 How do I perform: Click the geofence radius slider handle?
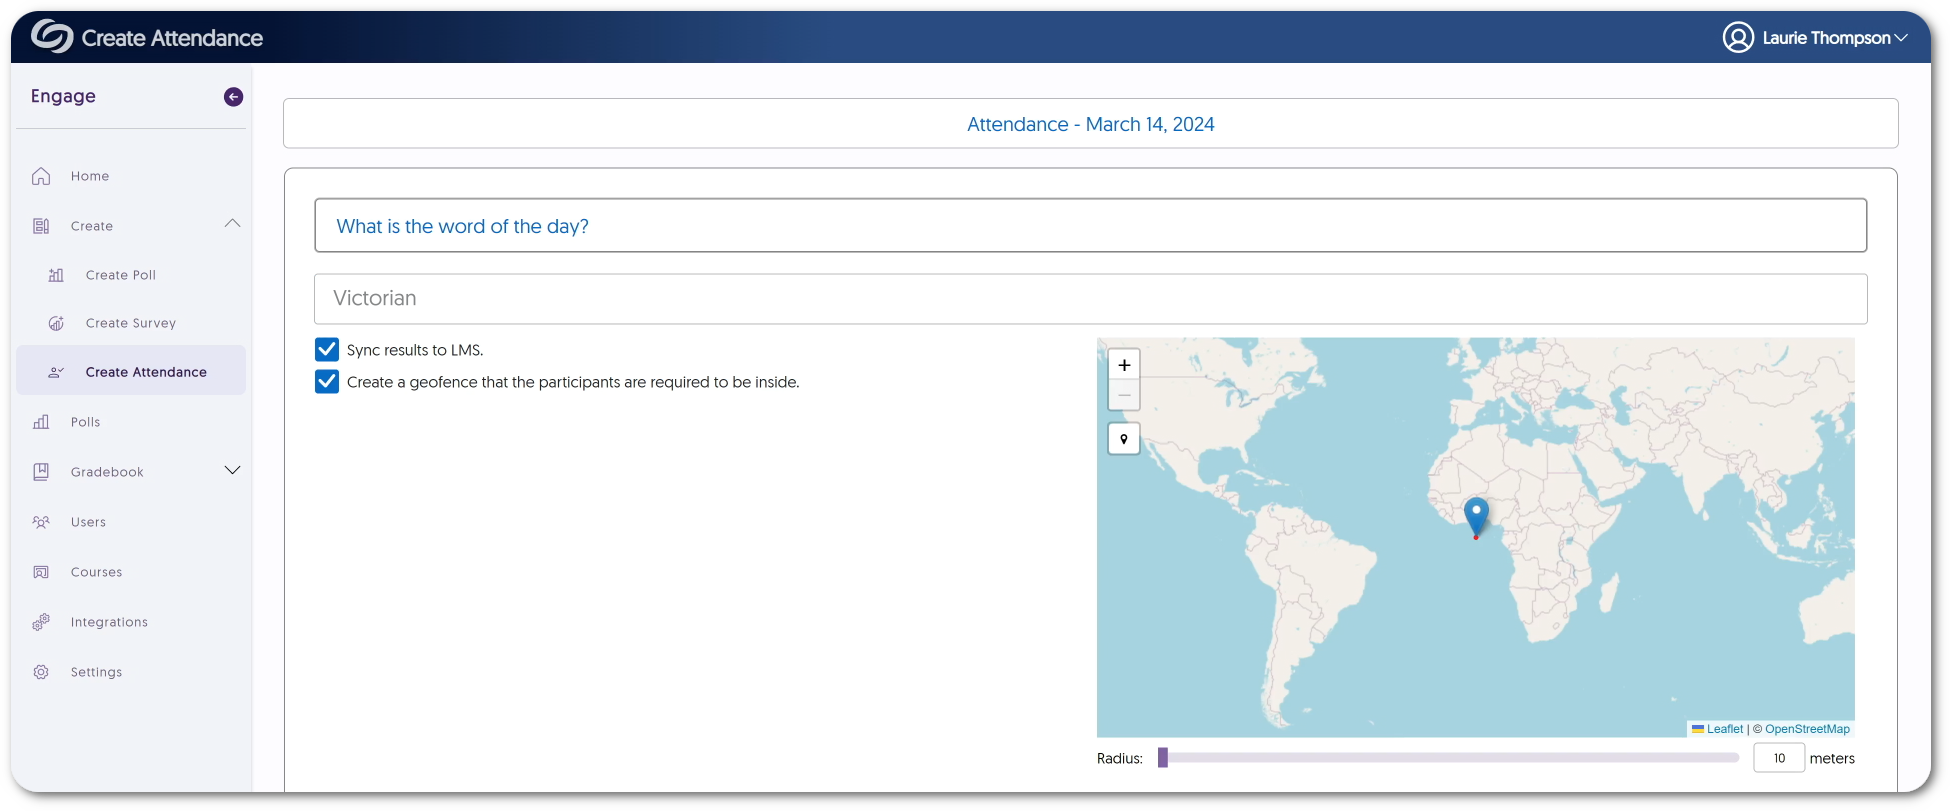pyautogui.click(x=1163, y=758)
